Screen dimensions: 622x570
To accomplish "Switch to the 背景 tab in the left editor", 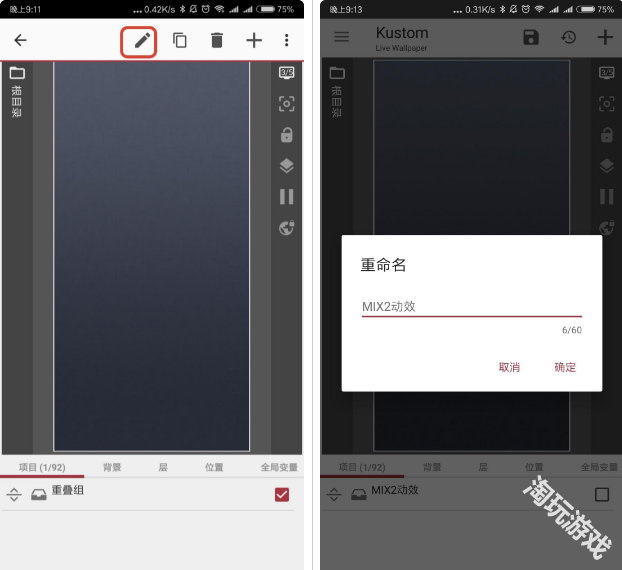I will coord(113,467).
